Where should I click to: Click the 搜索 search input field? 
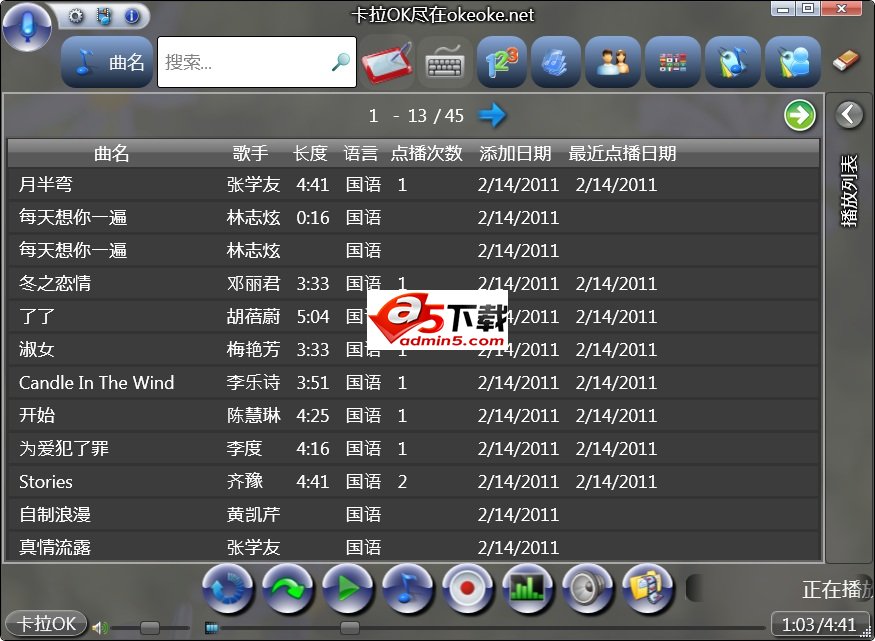[257, 62]
